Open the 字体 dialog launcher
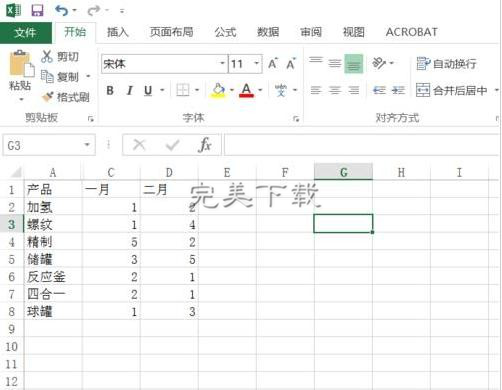The height and width of the screenshot is (390, 502). click(x=296, y=119)
